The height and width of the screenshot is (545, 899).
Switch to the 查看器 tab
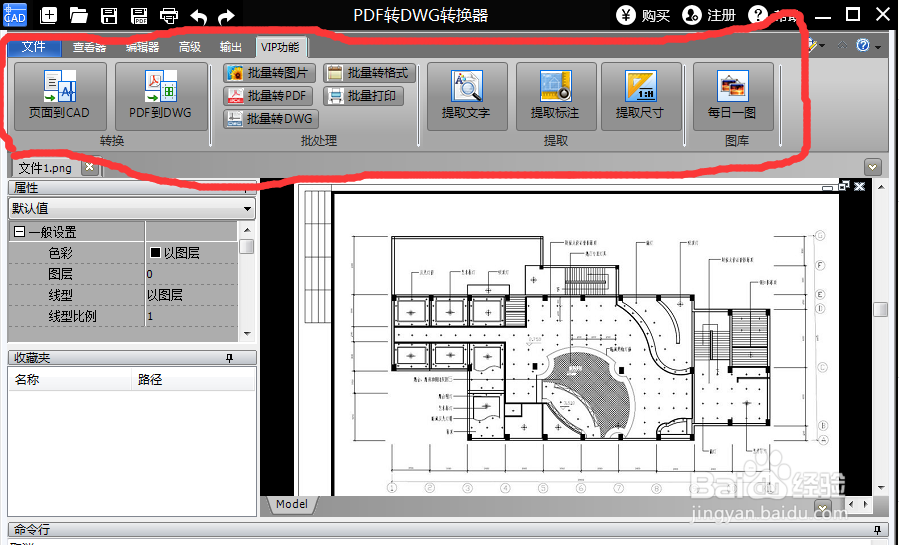point(89,47)
